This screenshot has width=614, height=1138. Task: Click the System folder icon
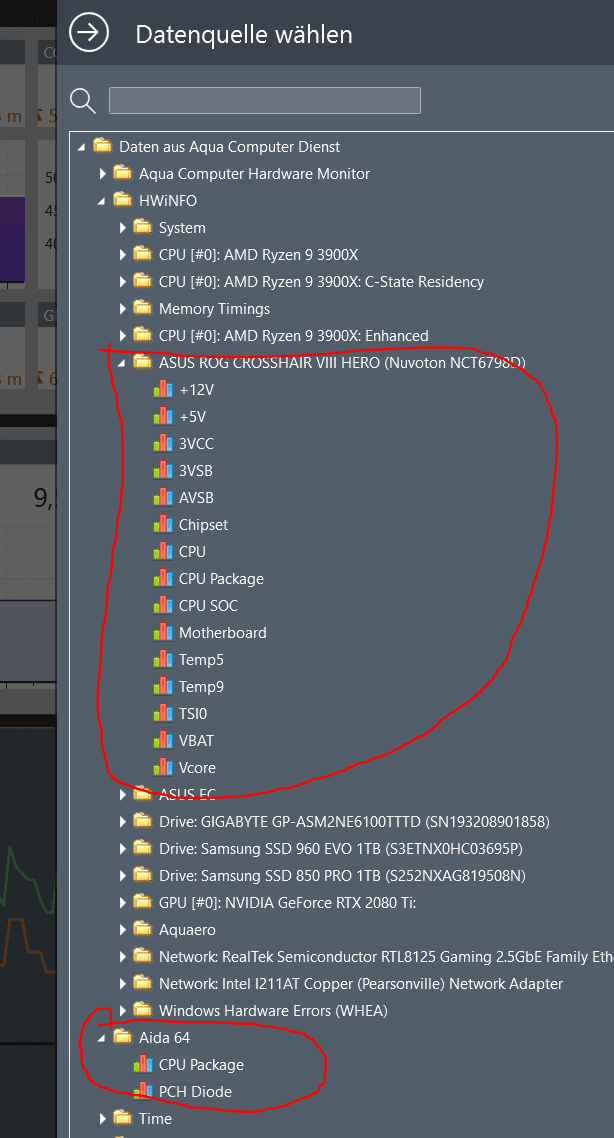(x=142, y=228)
